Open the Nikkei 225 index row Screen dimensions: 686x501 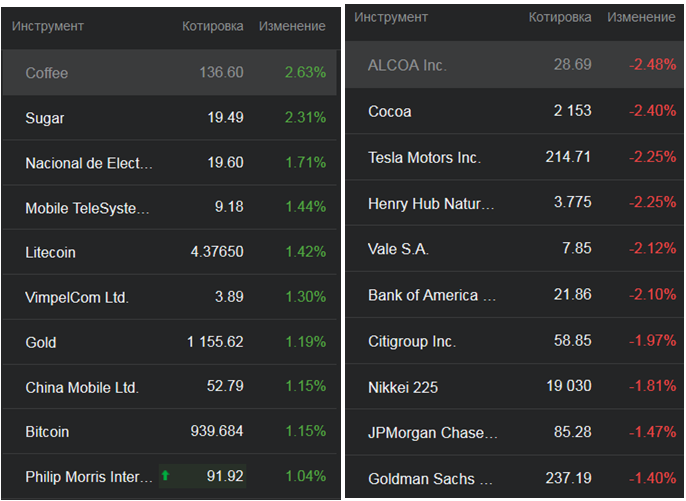[x=403, y=387]
